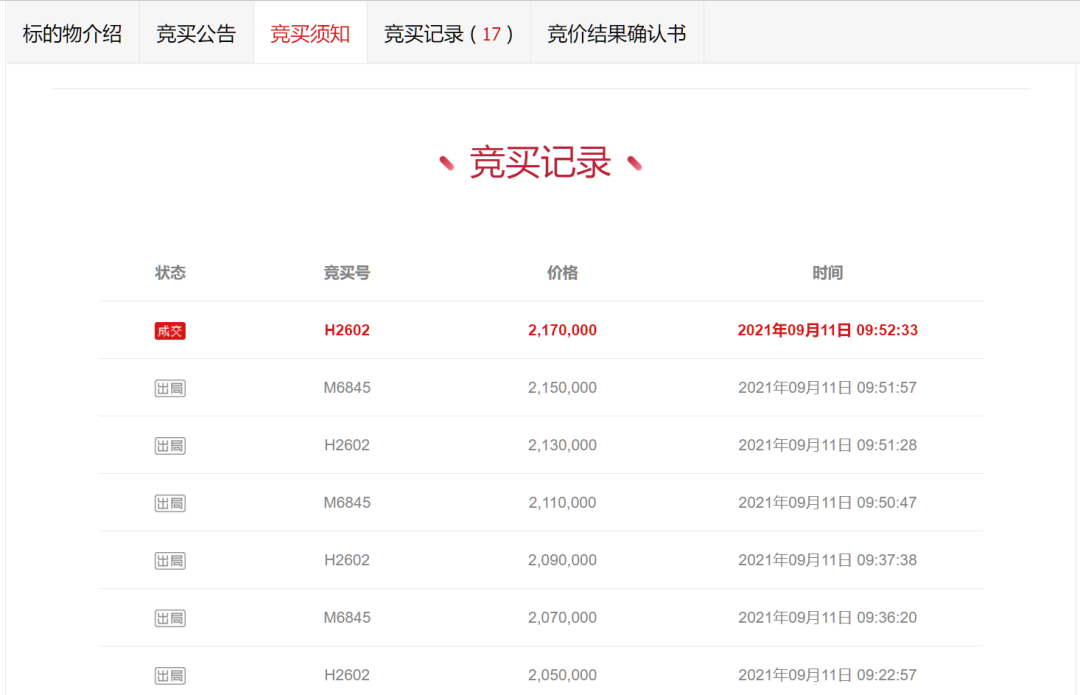Open the 竞买公告 tab
This screenshot has height=695, width=1080.
coord(196,32)
